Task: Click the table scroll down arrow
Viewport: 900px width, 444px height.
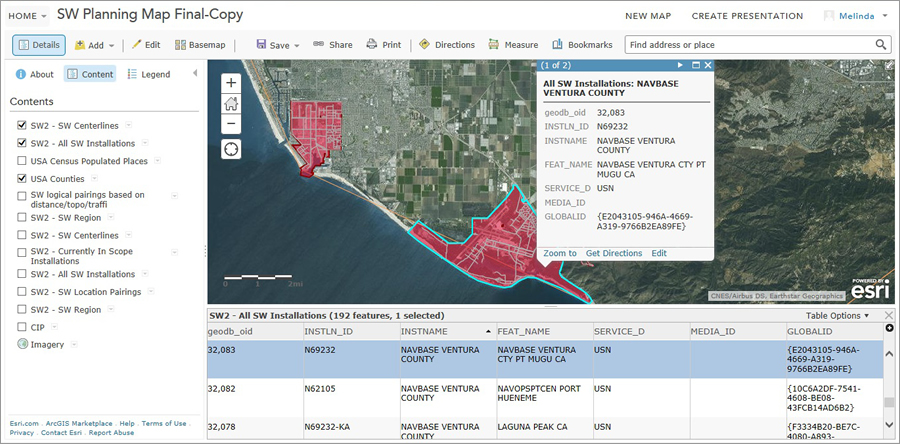Action: coord(889,424)
